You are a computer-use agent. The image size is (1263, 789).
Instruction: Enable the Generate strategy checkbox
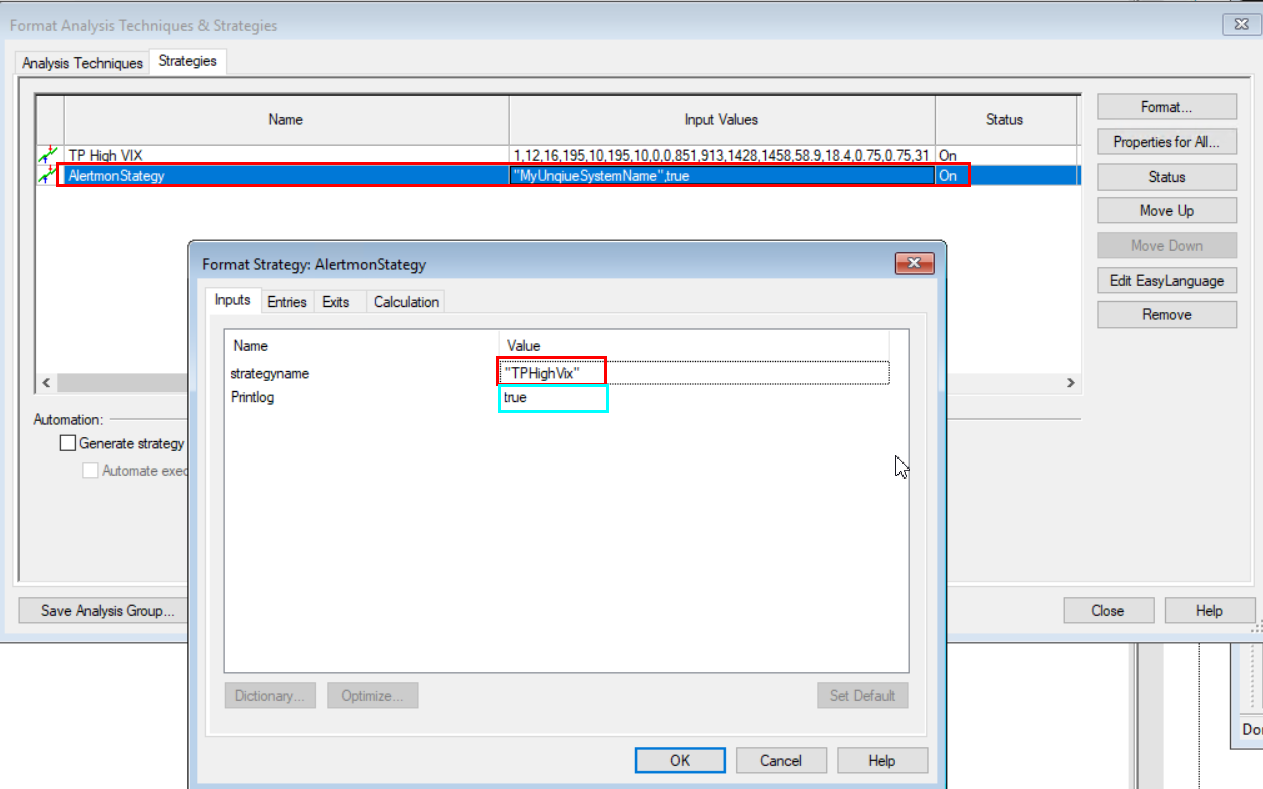tap(68, 443)
